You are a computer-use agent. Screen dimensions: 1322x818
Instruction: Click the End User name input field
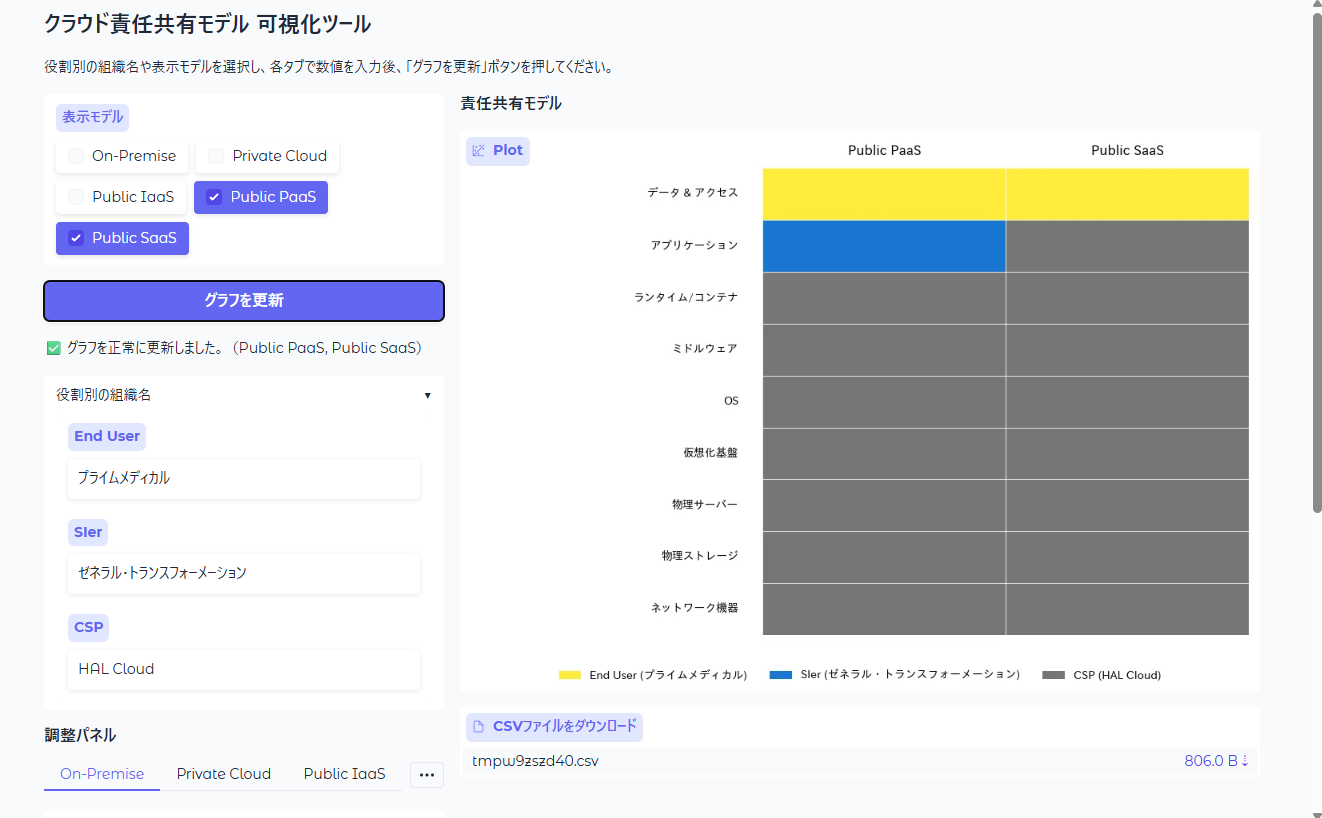(x=244, y=479)
